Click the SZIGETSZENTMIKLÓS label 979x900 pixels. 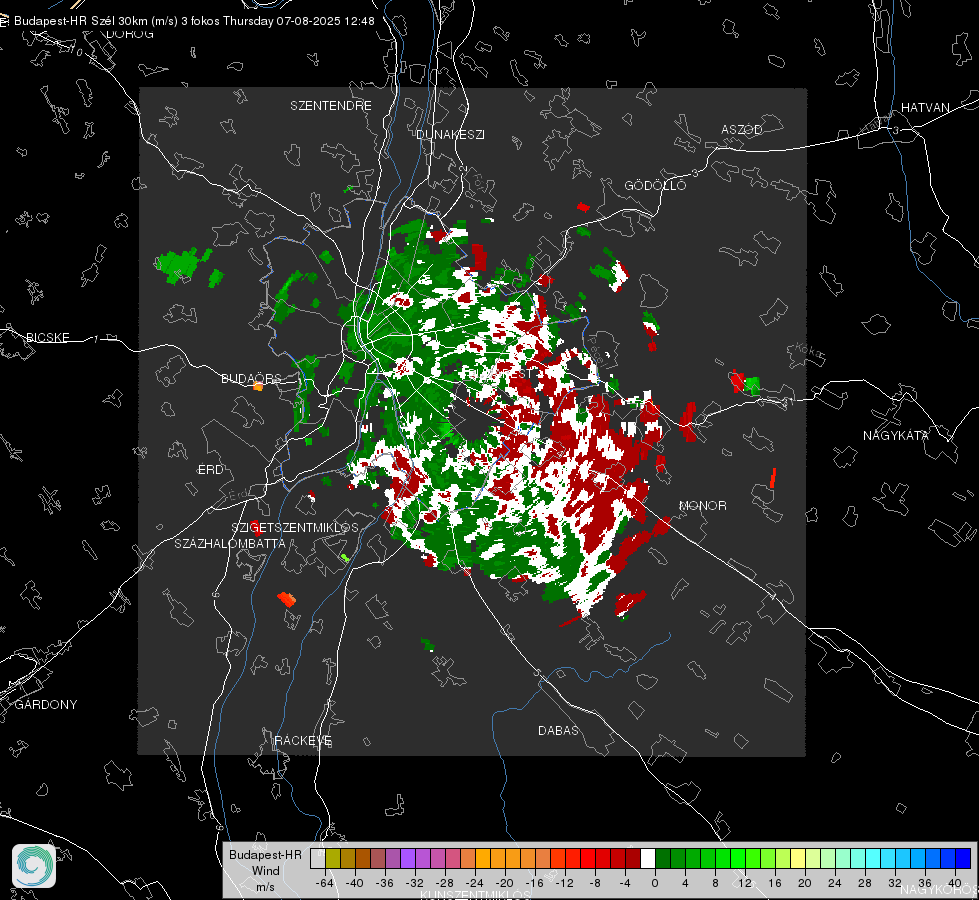[295, 528]
